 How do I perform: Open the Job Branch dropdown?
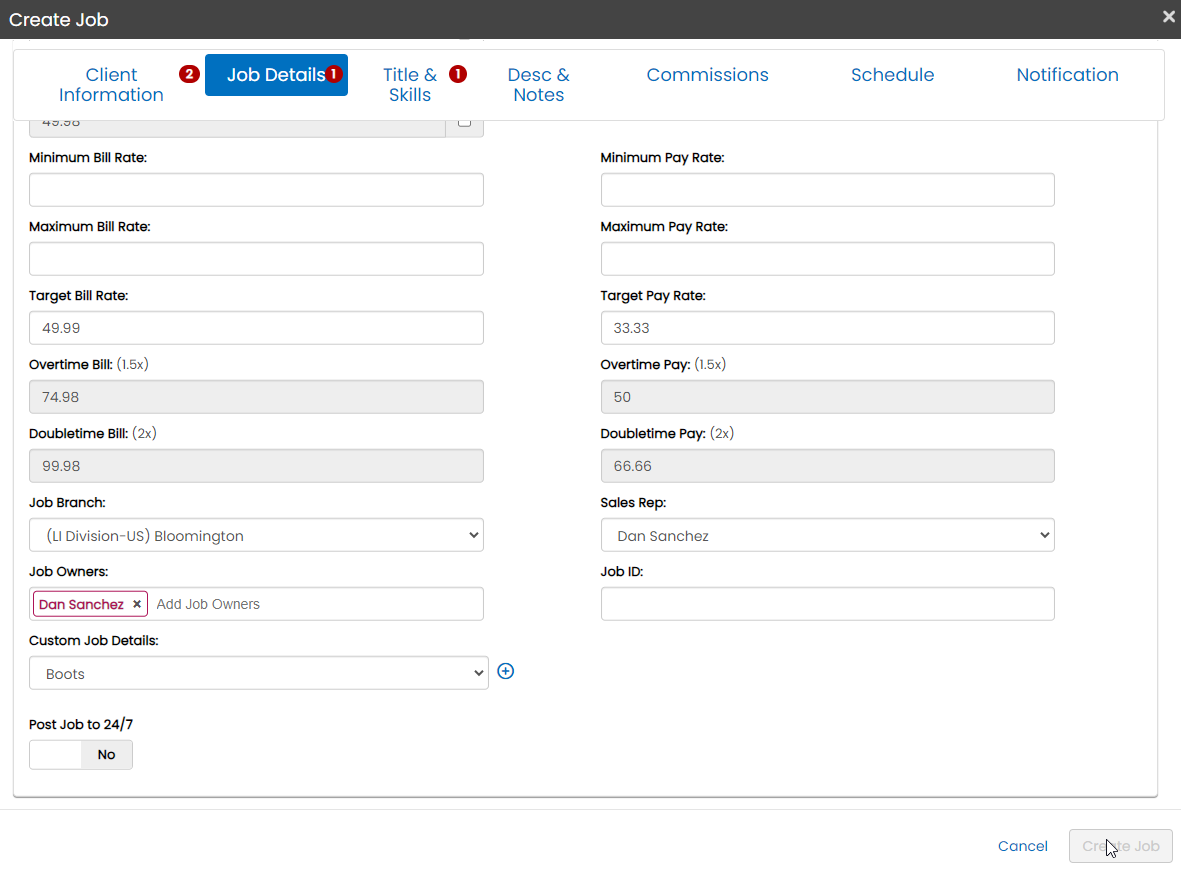pos(256,535)
